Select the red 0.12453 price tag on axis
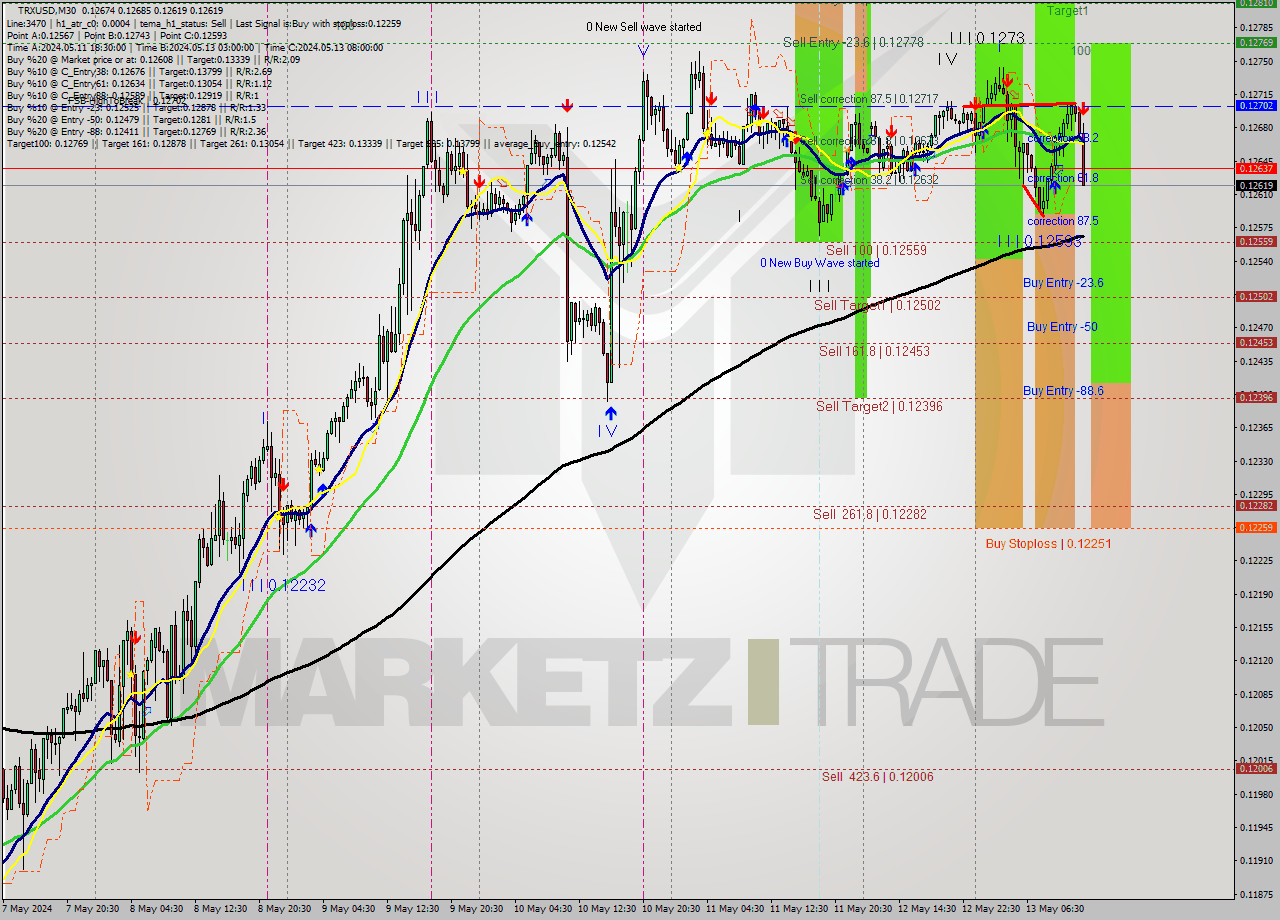Viewport: 1280px width, 920px height. click(x=1256, y=342)
